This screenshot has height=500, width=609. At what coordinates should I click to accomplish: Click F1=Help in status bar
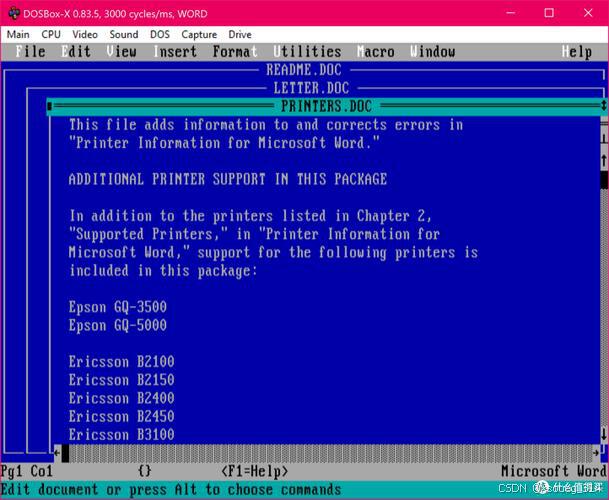255,471
